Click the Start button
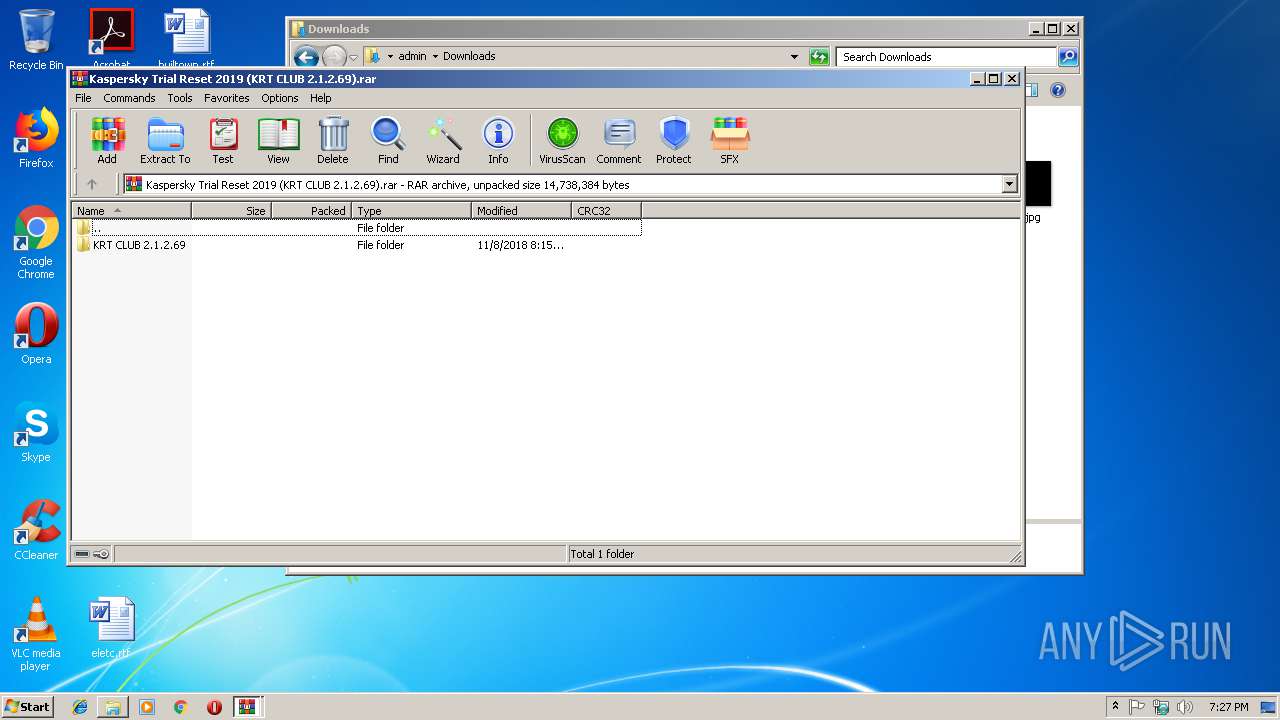The height and width of the screenshot is (720, 1280). (x=27, y=706)
